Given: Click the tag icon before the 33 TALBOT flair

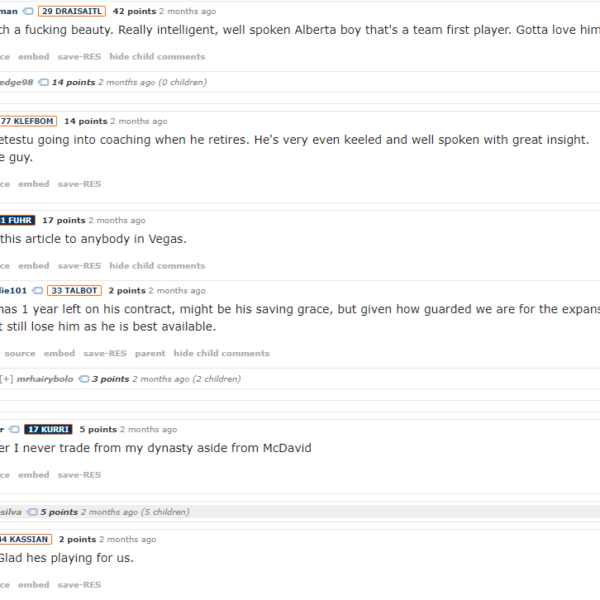Looking at the screenshot, I should coord(37,291).
